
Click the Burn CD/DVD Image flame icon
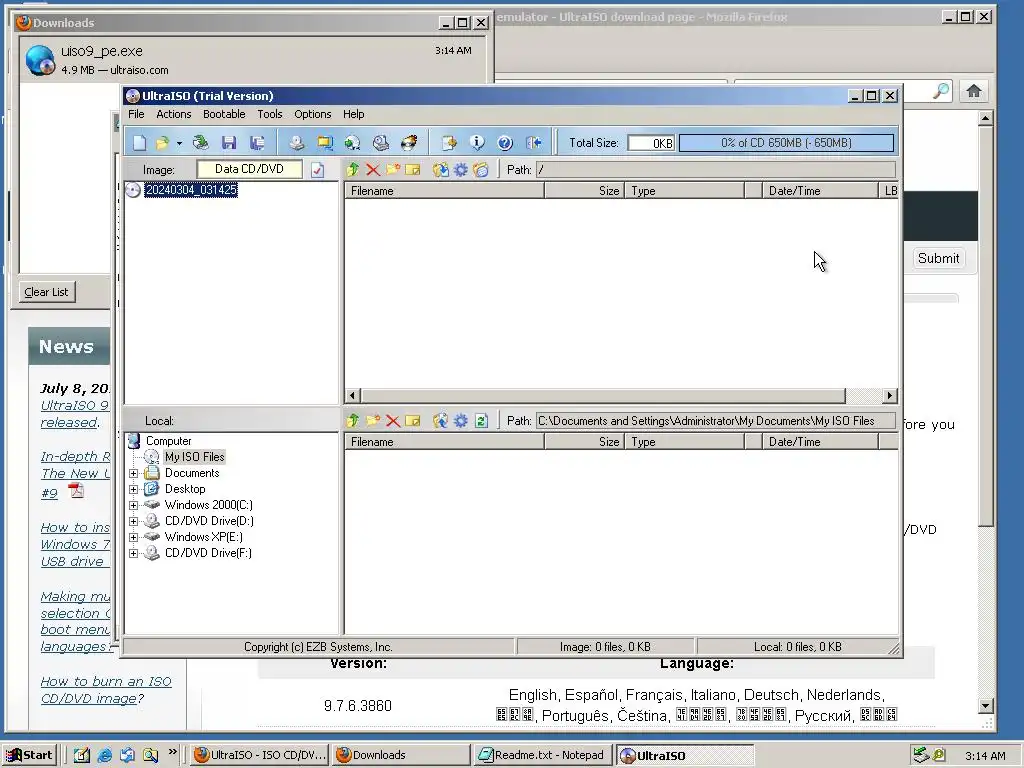pos(409,142)
